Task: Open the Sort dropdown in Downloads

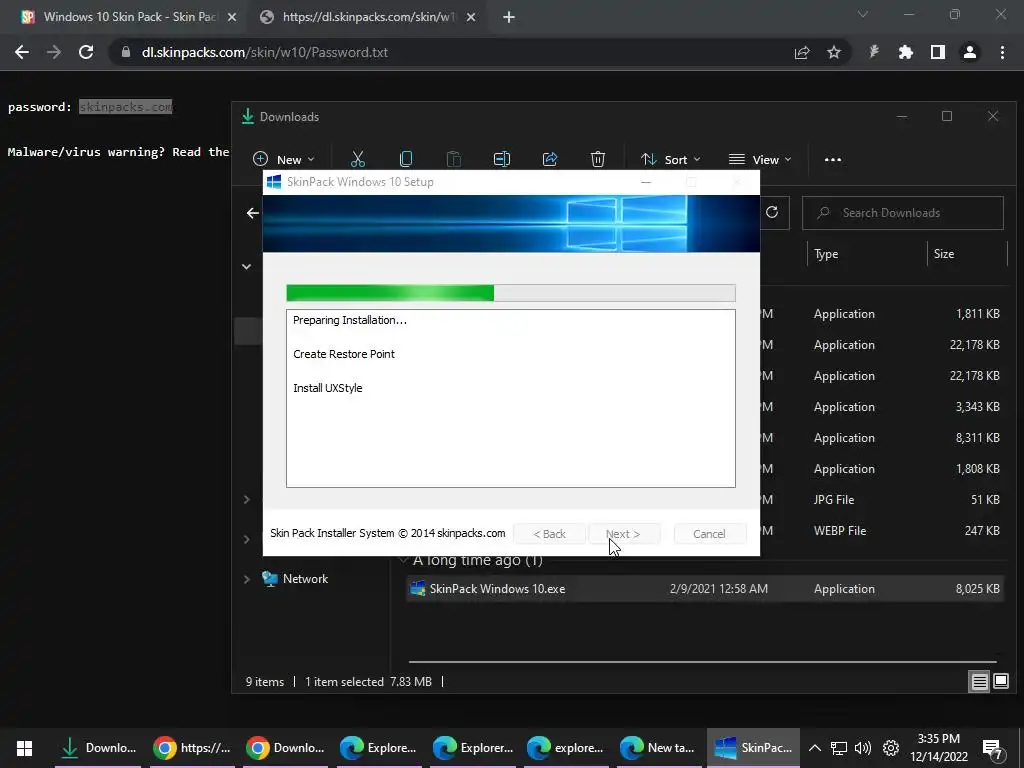Action: [x=671, y=159]
